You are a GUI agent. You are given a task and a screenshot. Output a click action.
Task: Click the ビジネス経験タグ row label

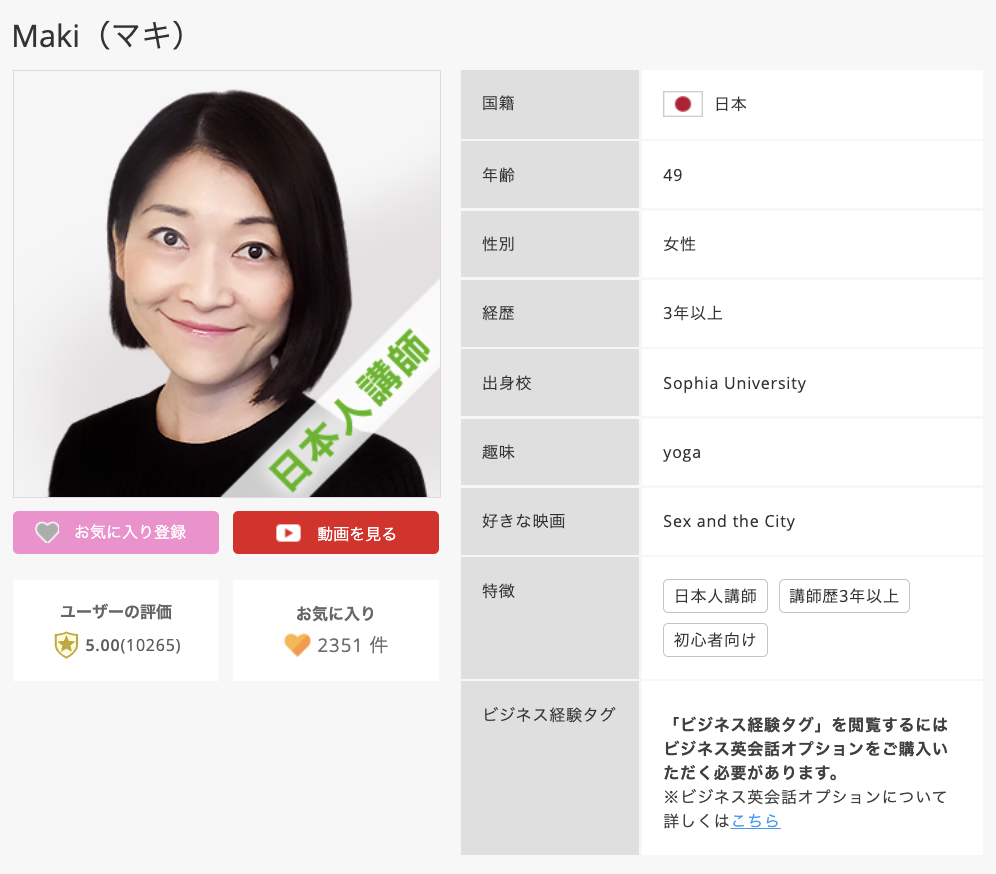point(549,714)
